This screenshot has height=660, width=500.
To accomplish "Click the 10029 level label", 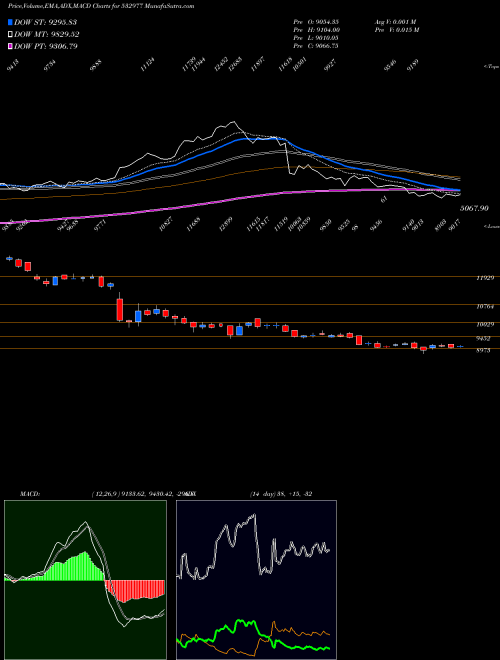I will (485, 325).
